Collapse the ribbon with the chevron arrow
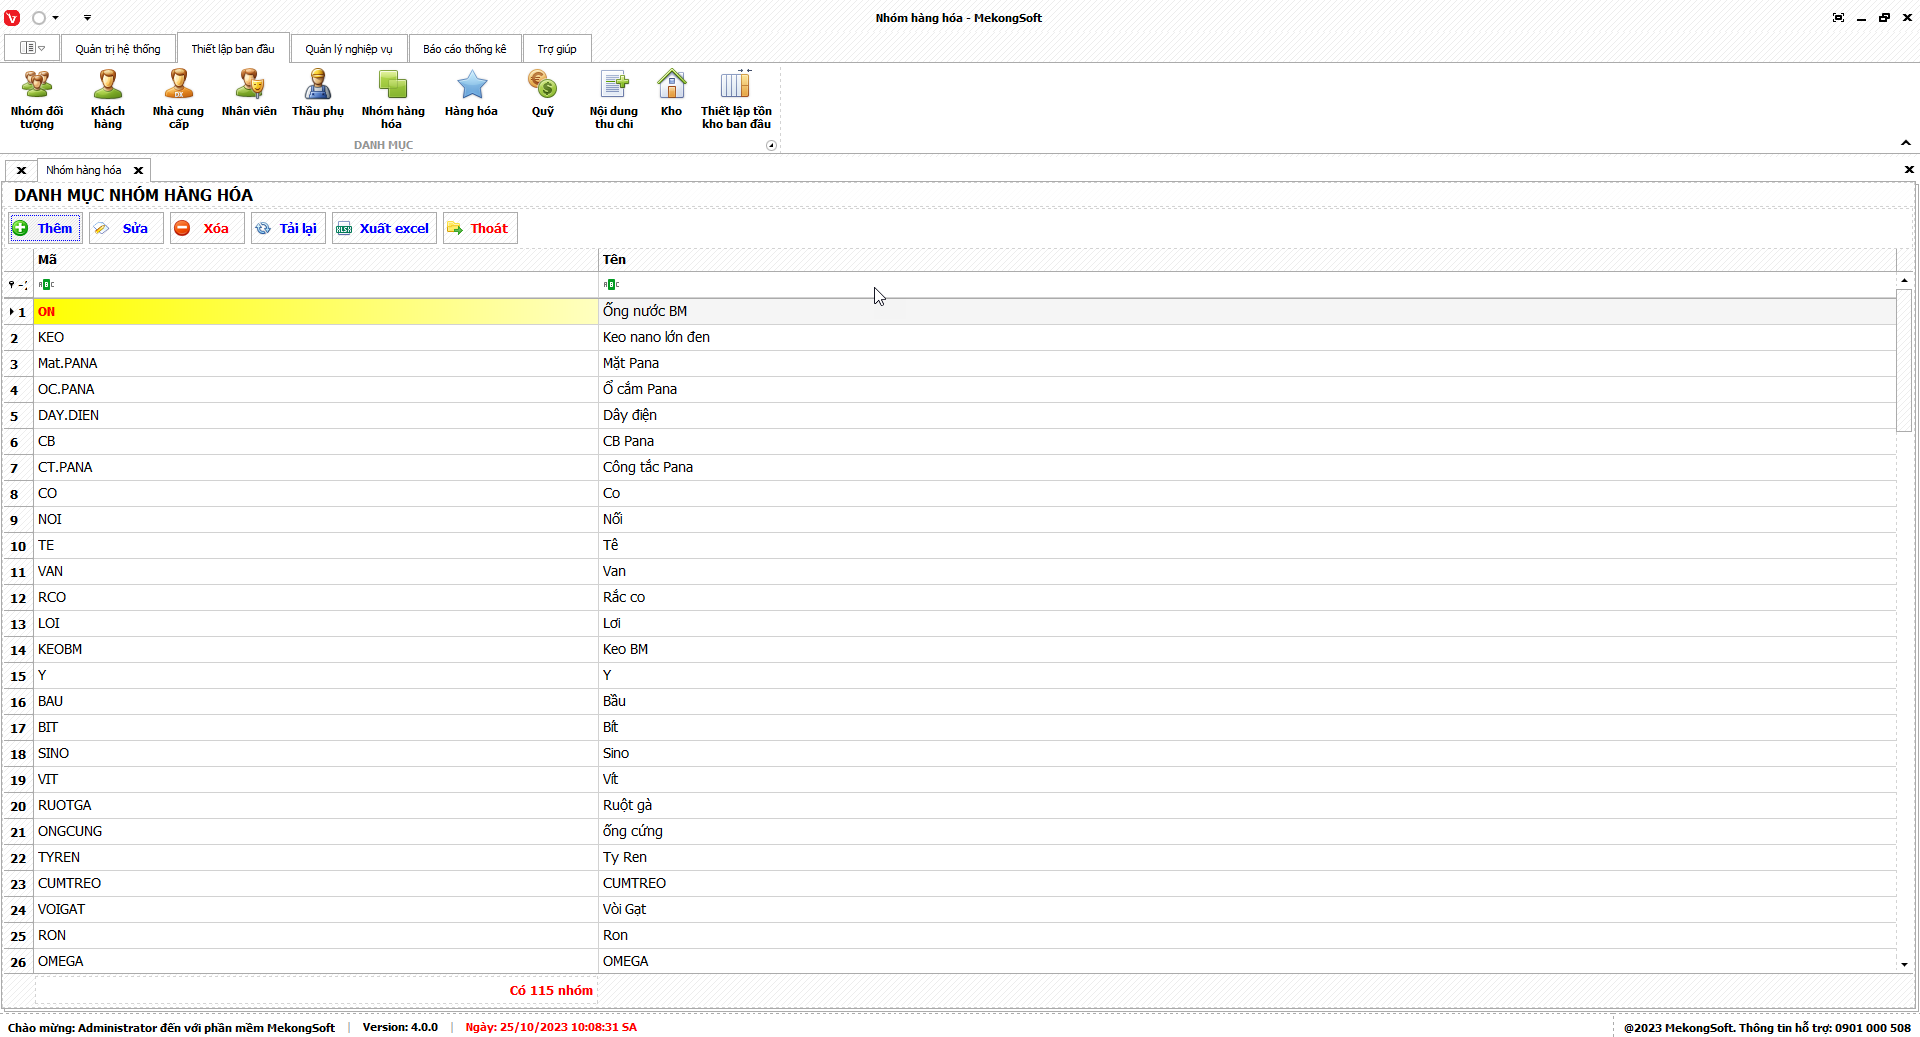1920x1037 pixels. [1906, 143]
